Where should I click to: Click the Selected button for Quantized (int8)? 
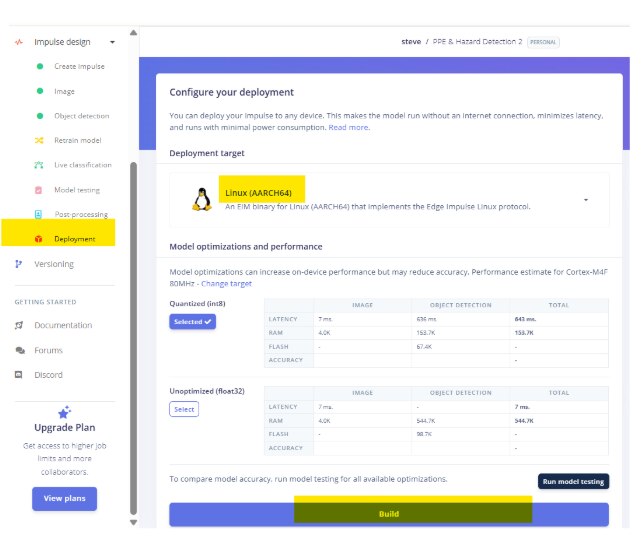(192, 322)
